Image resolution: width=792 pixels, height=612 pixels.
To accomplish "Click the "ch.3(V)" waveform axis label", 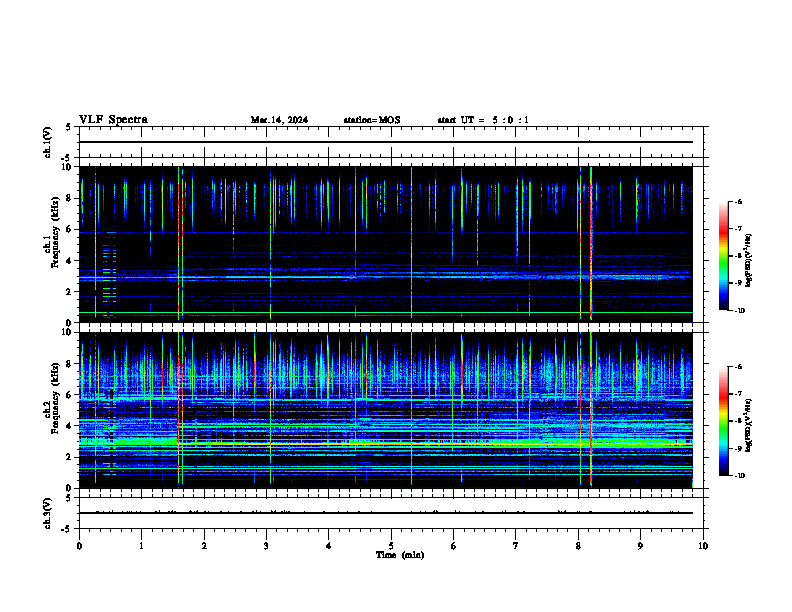I will pyautogui.click(x=47, y=513).
